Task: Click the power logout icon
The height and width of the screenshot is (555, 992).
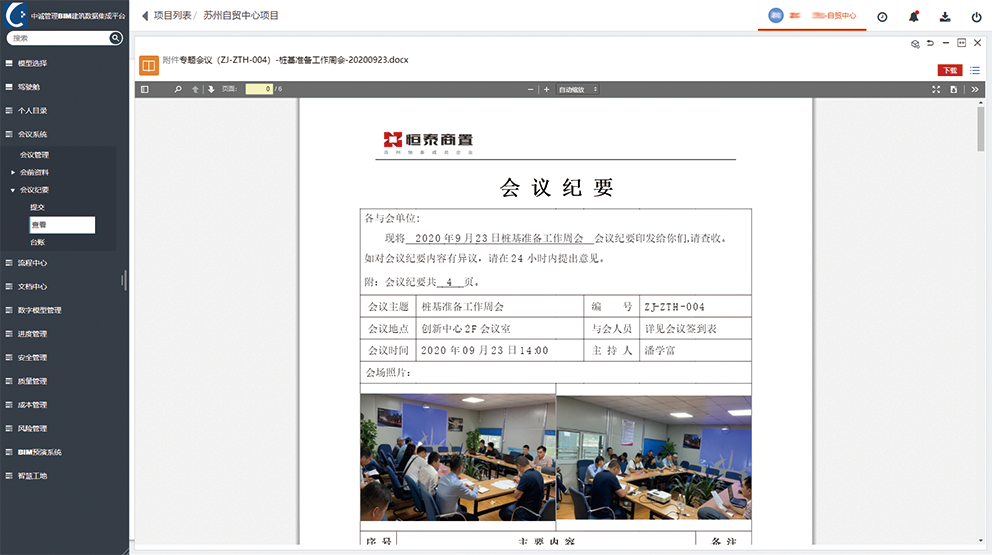Action: (976, 16)
